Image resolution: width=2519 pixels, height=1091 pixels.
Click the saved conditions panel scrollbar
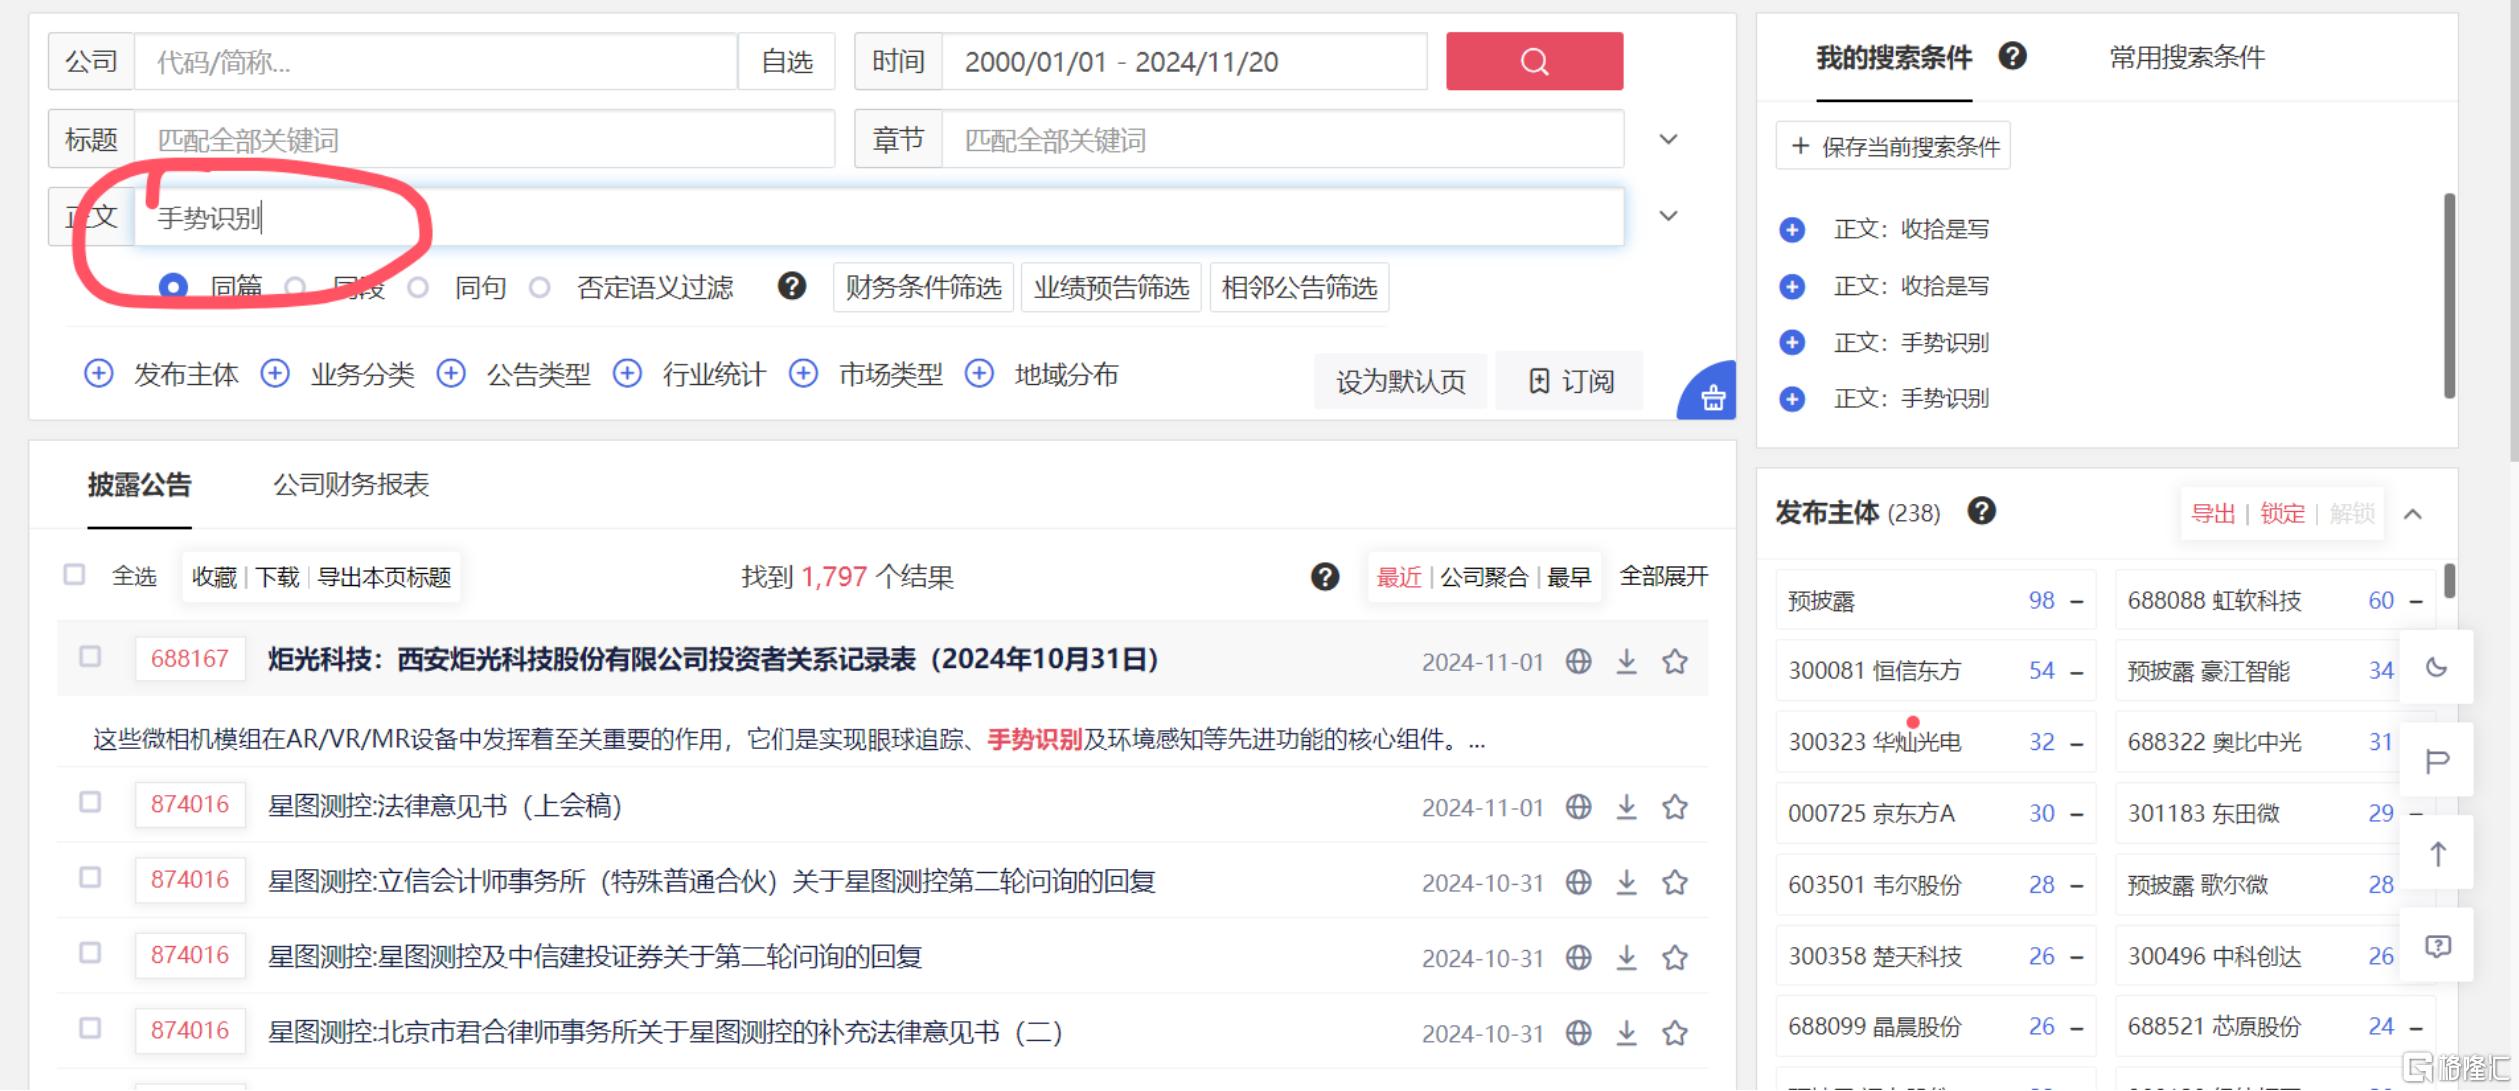2449,296
